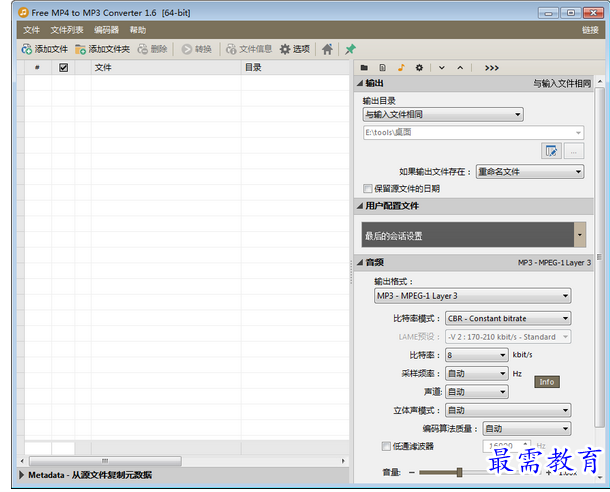The height and width of the screenshot is (492, 610).
Task: Enable the 低通滤波器 checkbox
Action: pyautogui.click(x=386, y=446)
